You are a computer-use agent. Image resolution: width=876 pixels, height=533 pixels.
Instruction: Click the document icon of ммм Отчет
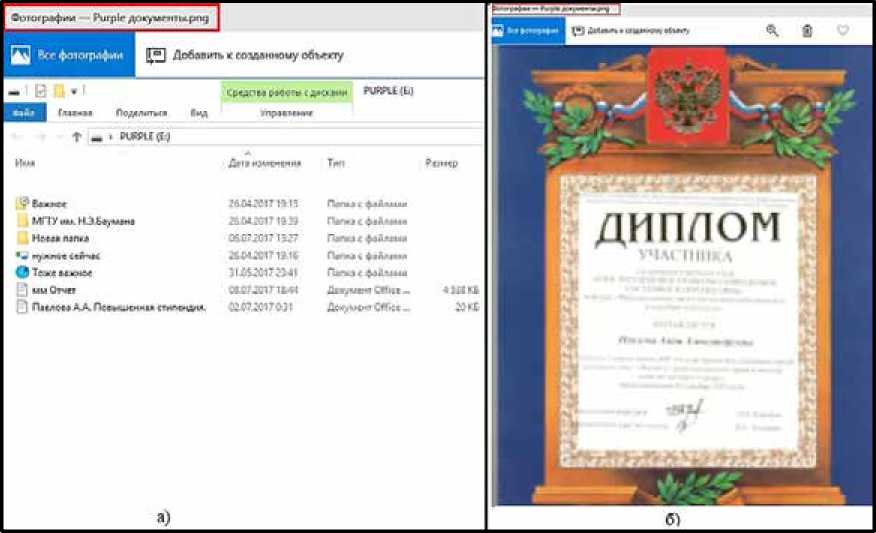point(22,290)
